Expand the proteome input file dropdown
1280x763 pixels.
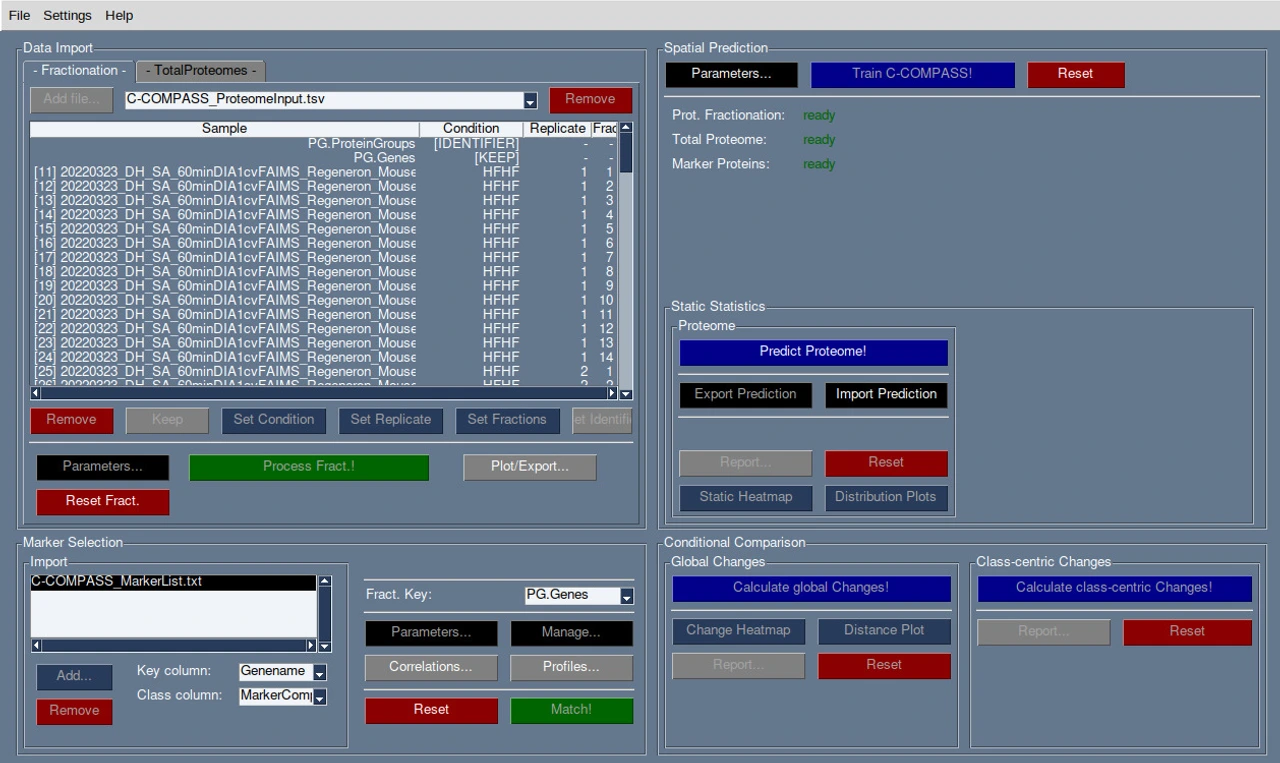point(529,100)
